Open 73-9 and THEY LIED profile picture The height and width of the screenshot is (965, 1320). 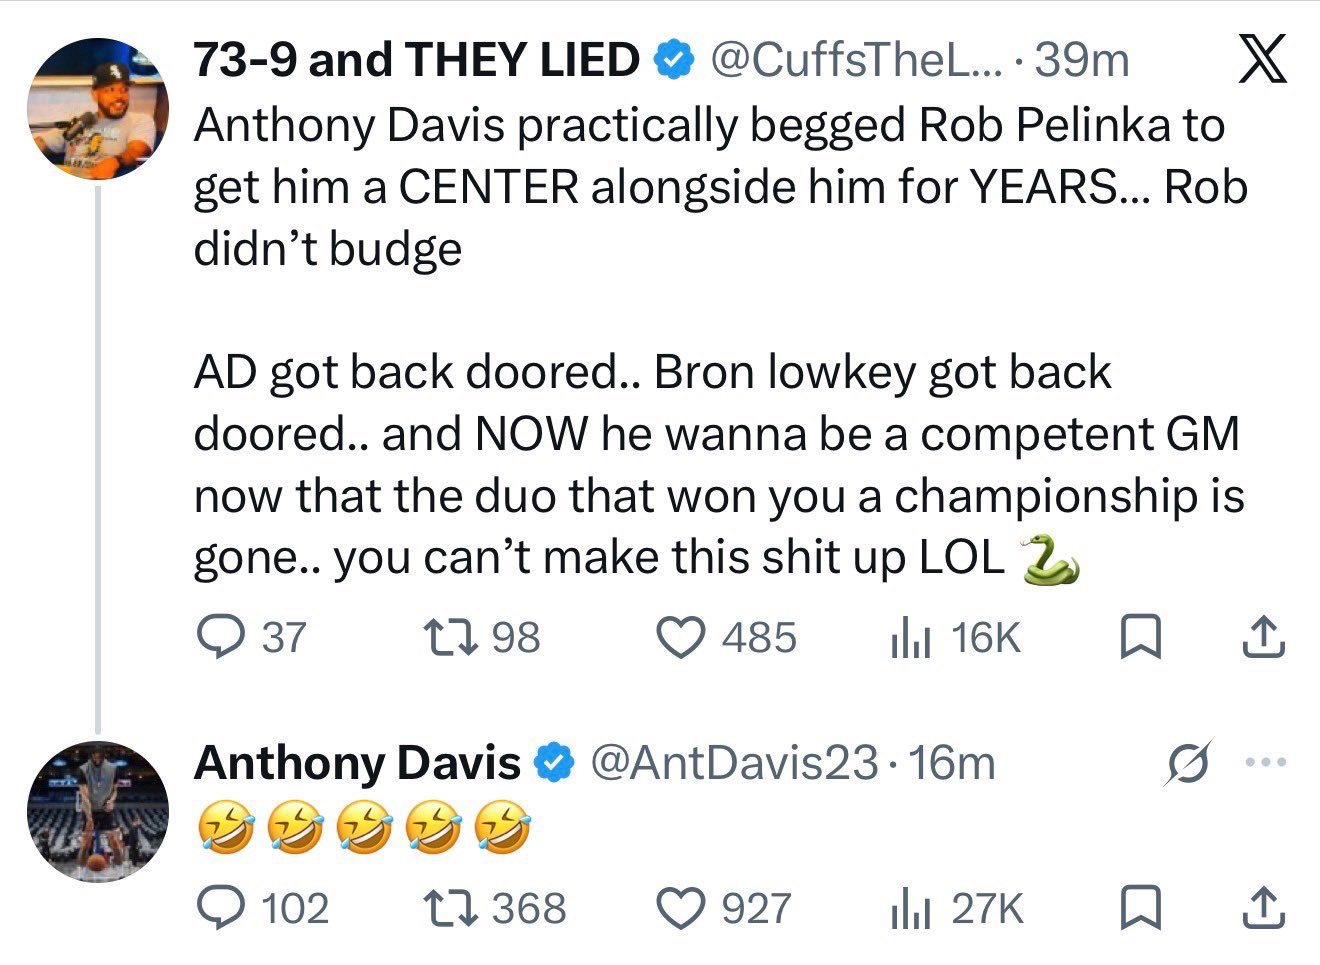click(x=97, y=108)
